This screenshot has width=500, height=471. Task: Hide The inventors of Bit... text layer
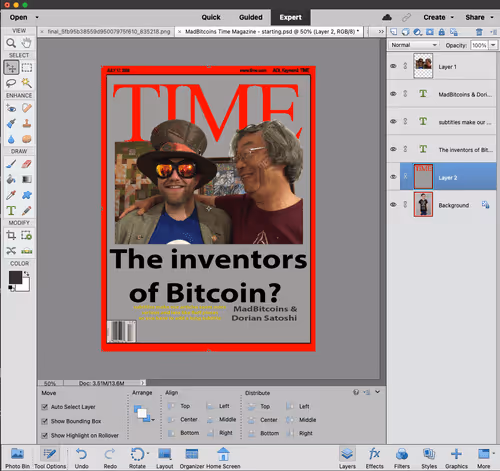pyautogui.click(x=393, y=149)
